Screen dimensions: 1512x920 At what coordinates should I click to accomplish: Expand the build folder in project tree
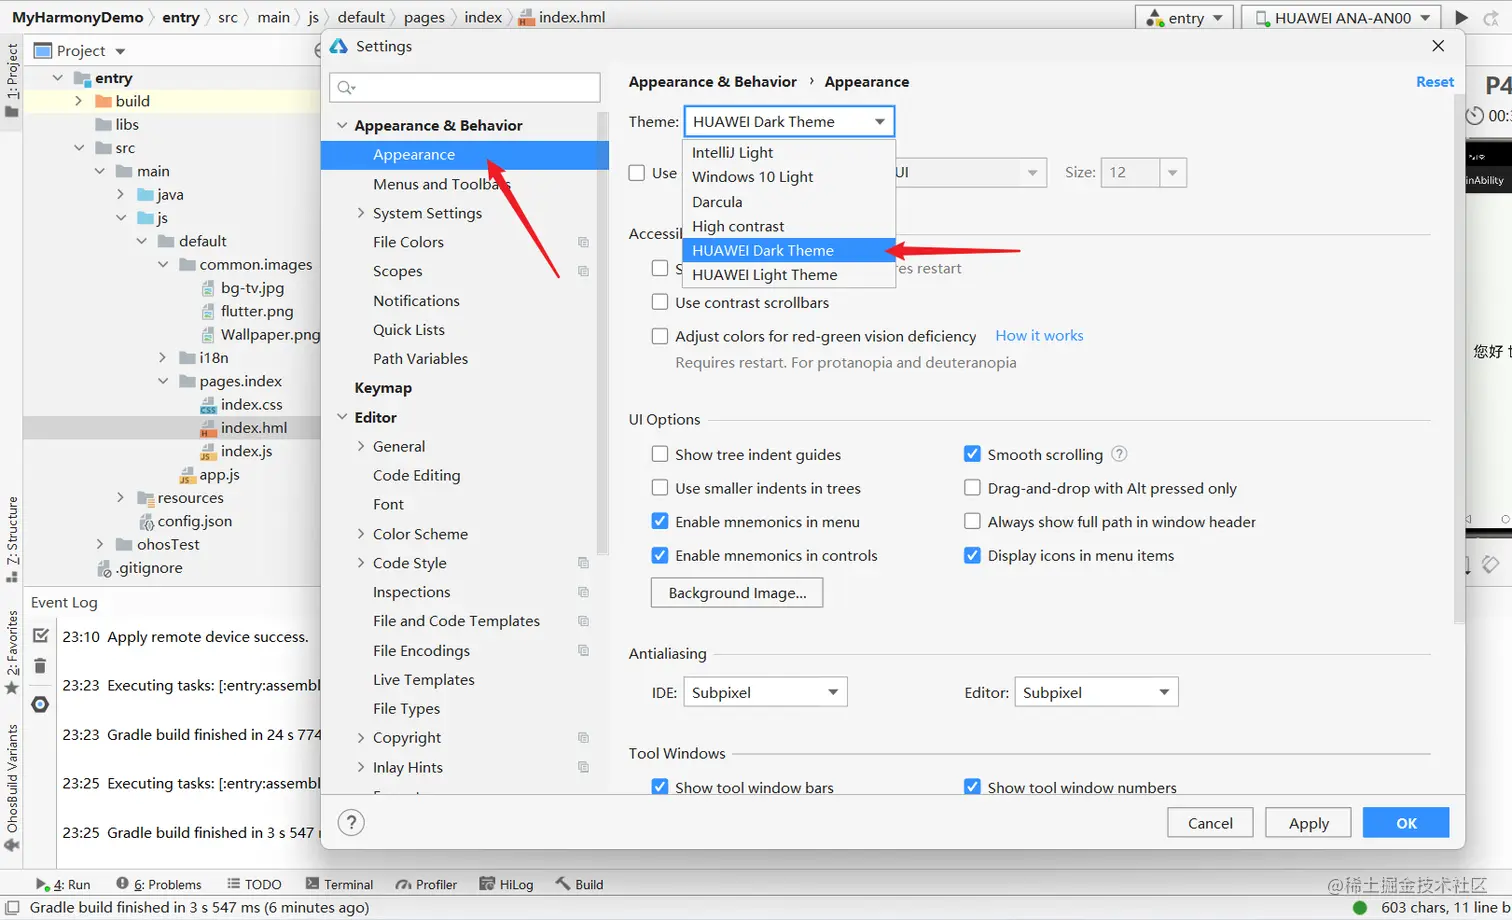79,101
